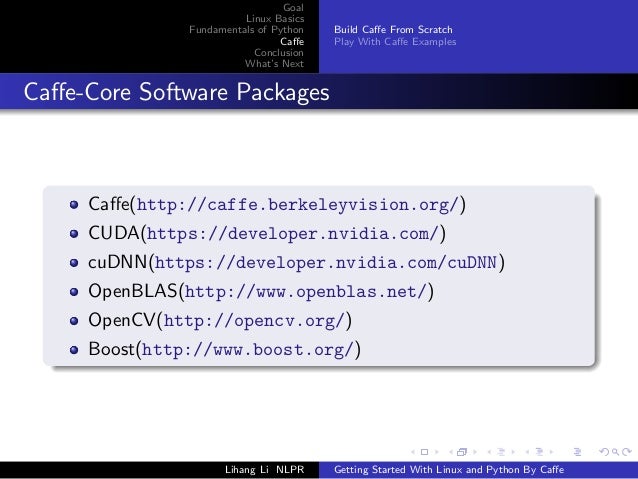Open Build Caffe From Scratch subsection

[x=393, y=30]
